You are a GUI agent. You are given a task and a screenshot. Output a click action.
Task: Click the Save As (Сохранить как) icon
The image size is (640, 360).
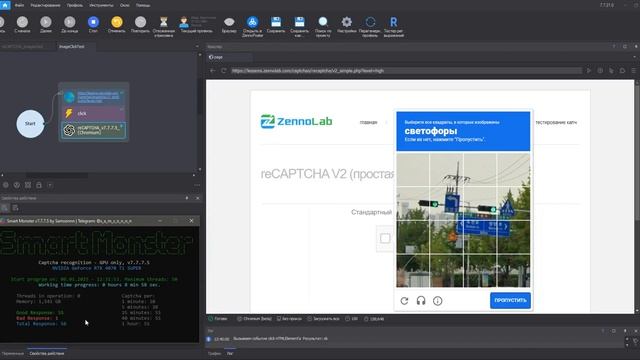tap(300, 22)
